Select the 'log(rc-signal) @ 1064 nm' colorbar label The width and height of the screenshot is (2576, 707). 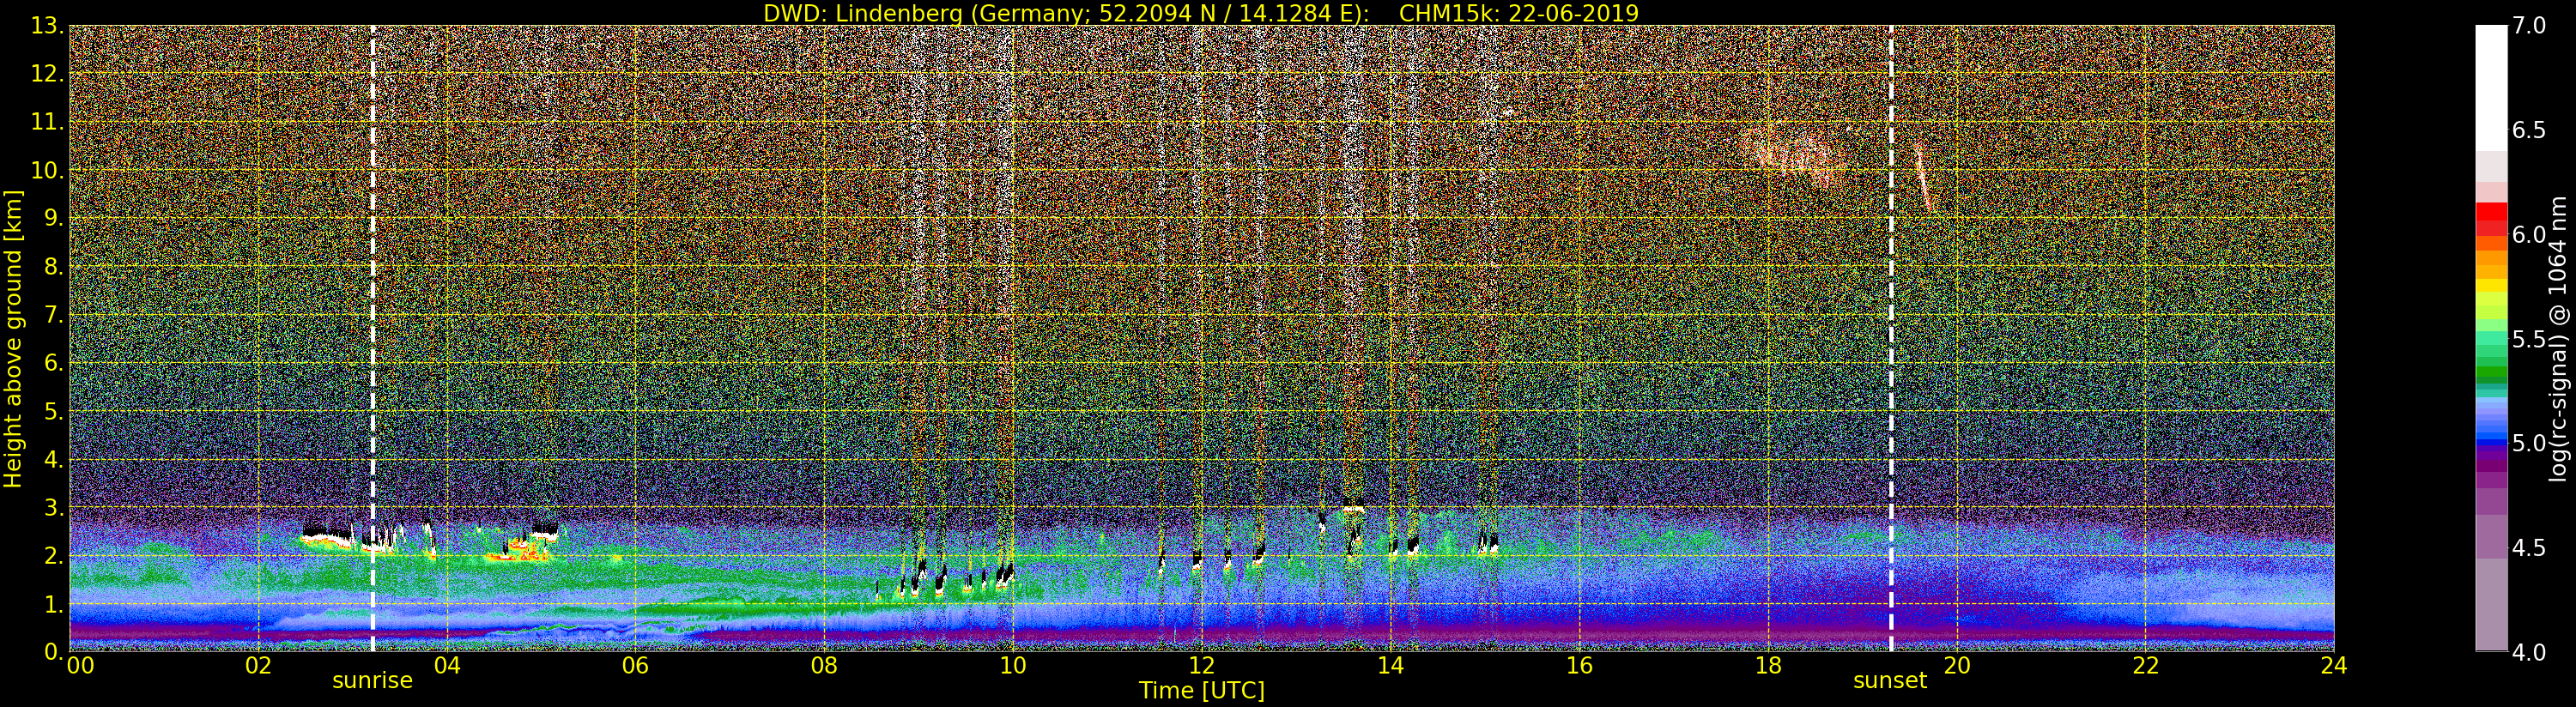click(2560, 338)
